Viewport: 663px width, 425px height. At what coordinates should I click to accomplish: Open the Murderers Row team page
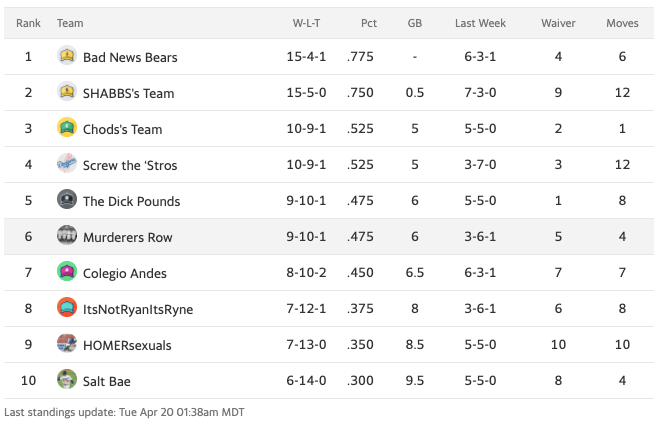click(x=127, y=237)
